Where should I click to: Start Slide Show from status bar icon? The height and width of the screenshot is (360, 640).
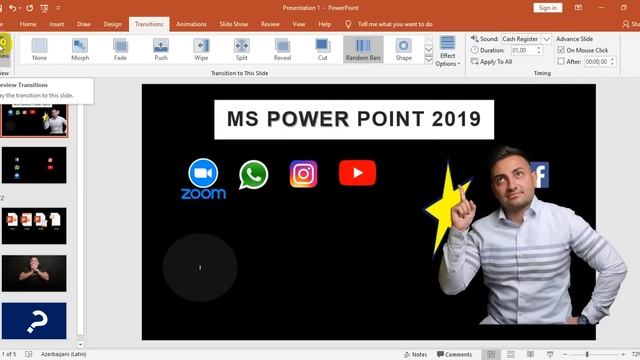click(x=550, y=354)
